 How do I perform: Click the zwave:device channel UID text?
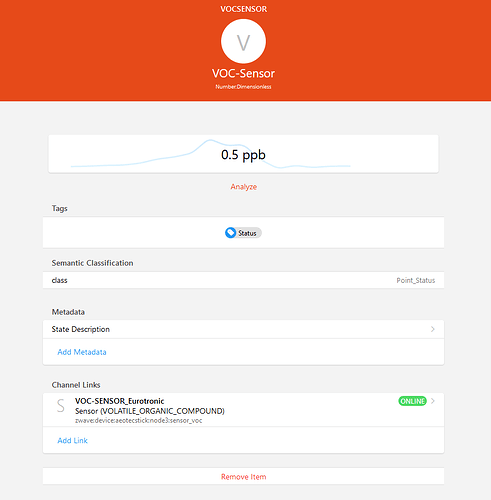coord(139,421)
